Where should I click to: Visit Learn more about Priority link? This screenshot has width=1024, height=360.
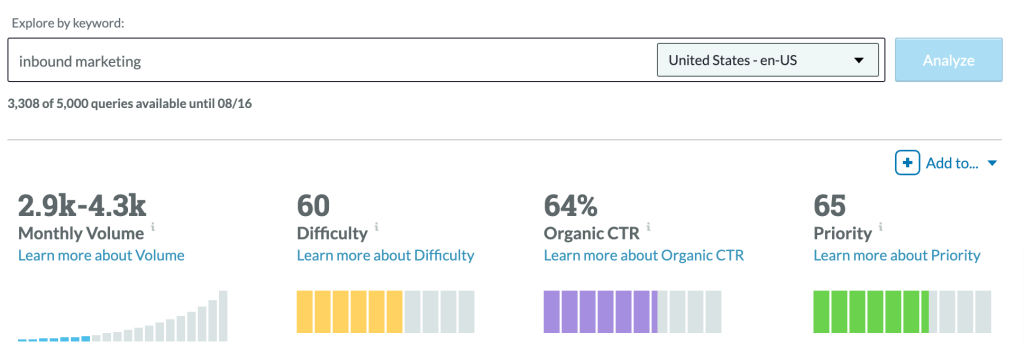click(897, 255)
